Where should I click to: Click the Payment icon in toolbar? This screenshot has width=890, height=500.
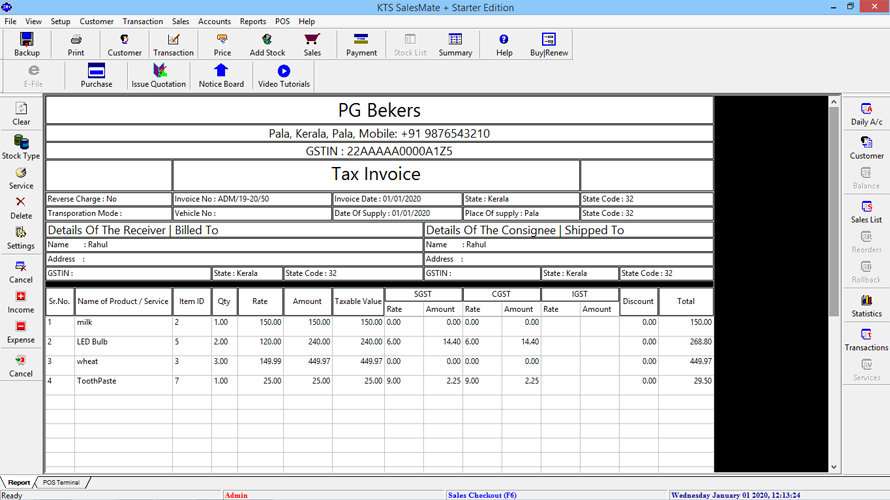(361, 44)
